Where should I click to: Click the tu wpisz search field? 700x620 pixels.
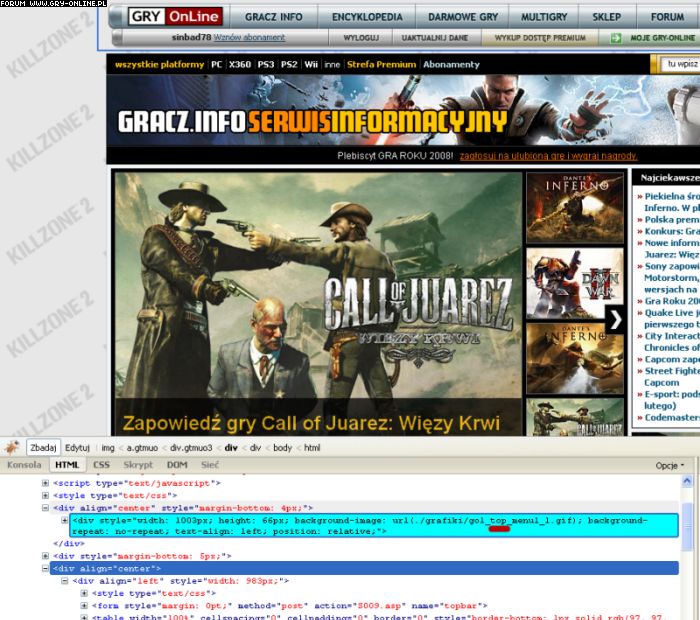tap(680, 64)
